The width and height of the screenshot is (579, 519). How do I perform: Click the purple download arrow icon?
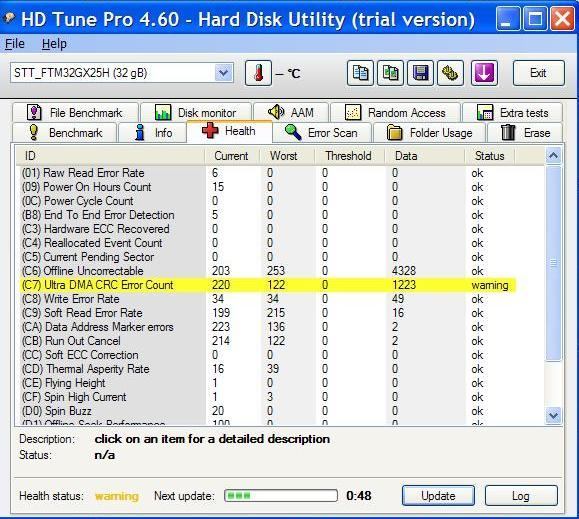pos(484,73)
